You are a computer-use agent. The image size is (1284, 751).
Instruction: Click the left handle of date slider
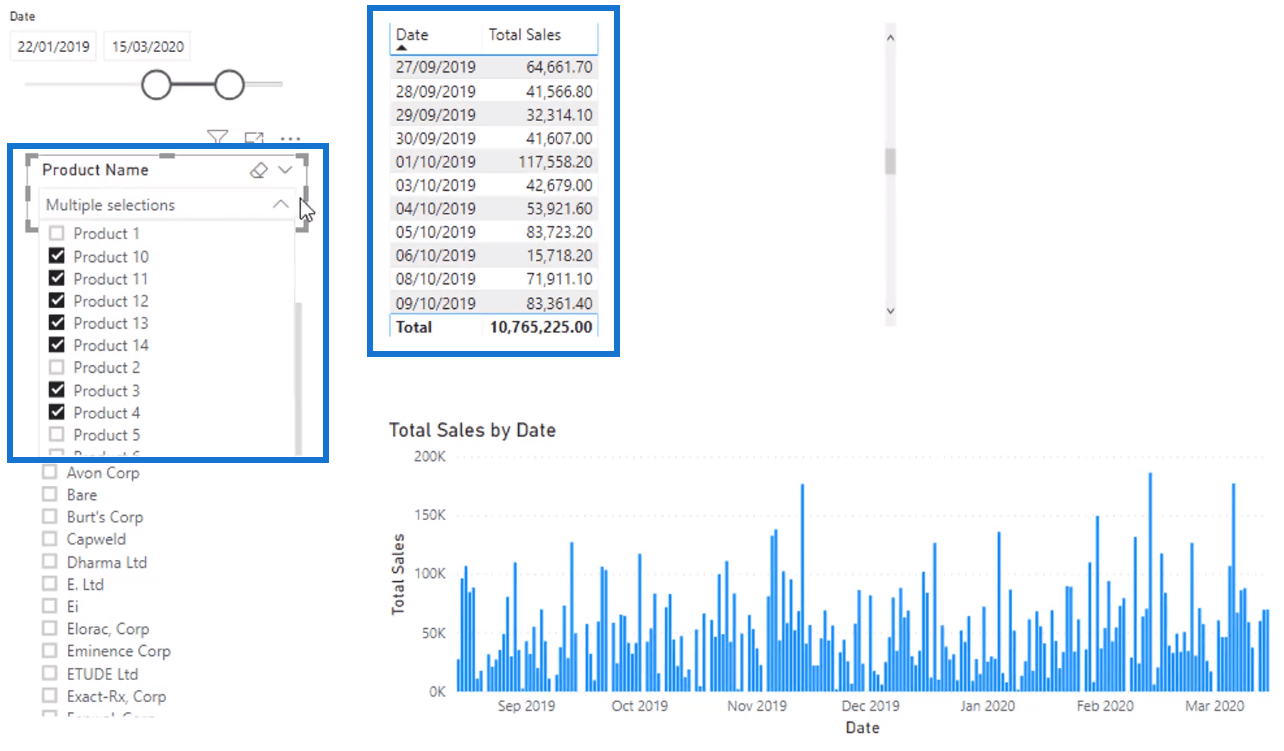[x=157, y=85]
